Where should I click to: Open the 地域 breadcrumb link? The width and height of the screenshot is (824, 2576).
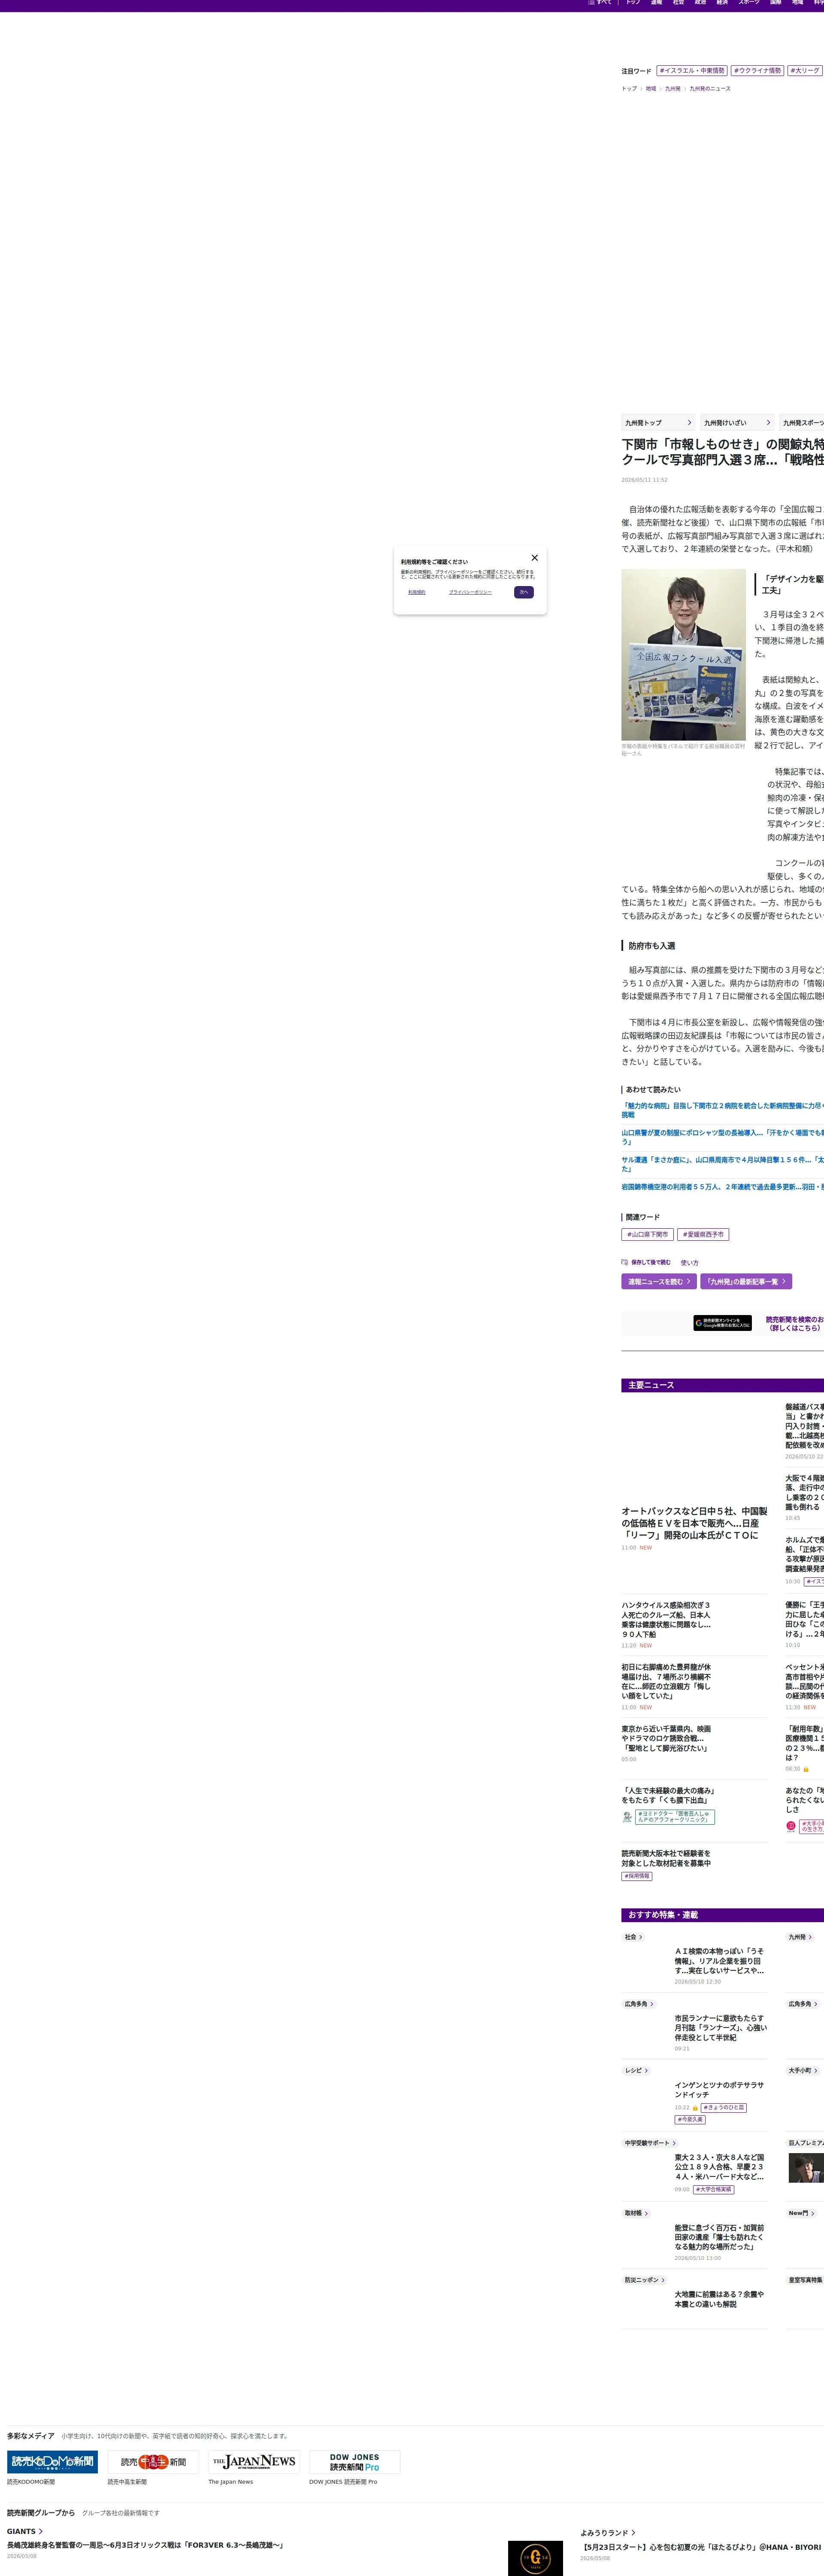point(651,89)
